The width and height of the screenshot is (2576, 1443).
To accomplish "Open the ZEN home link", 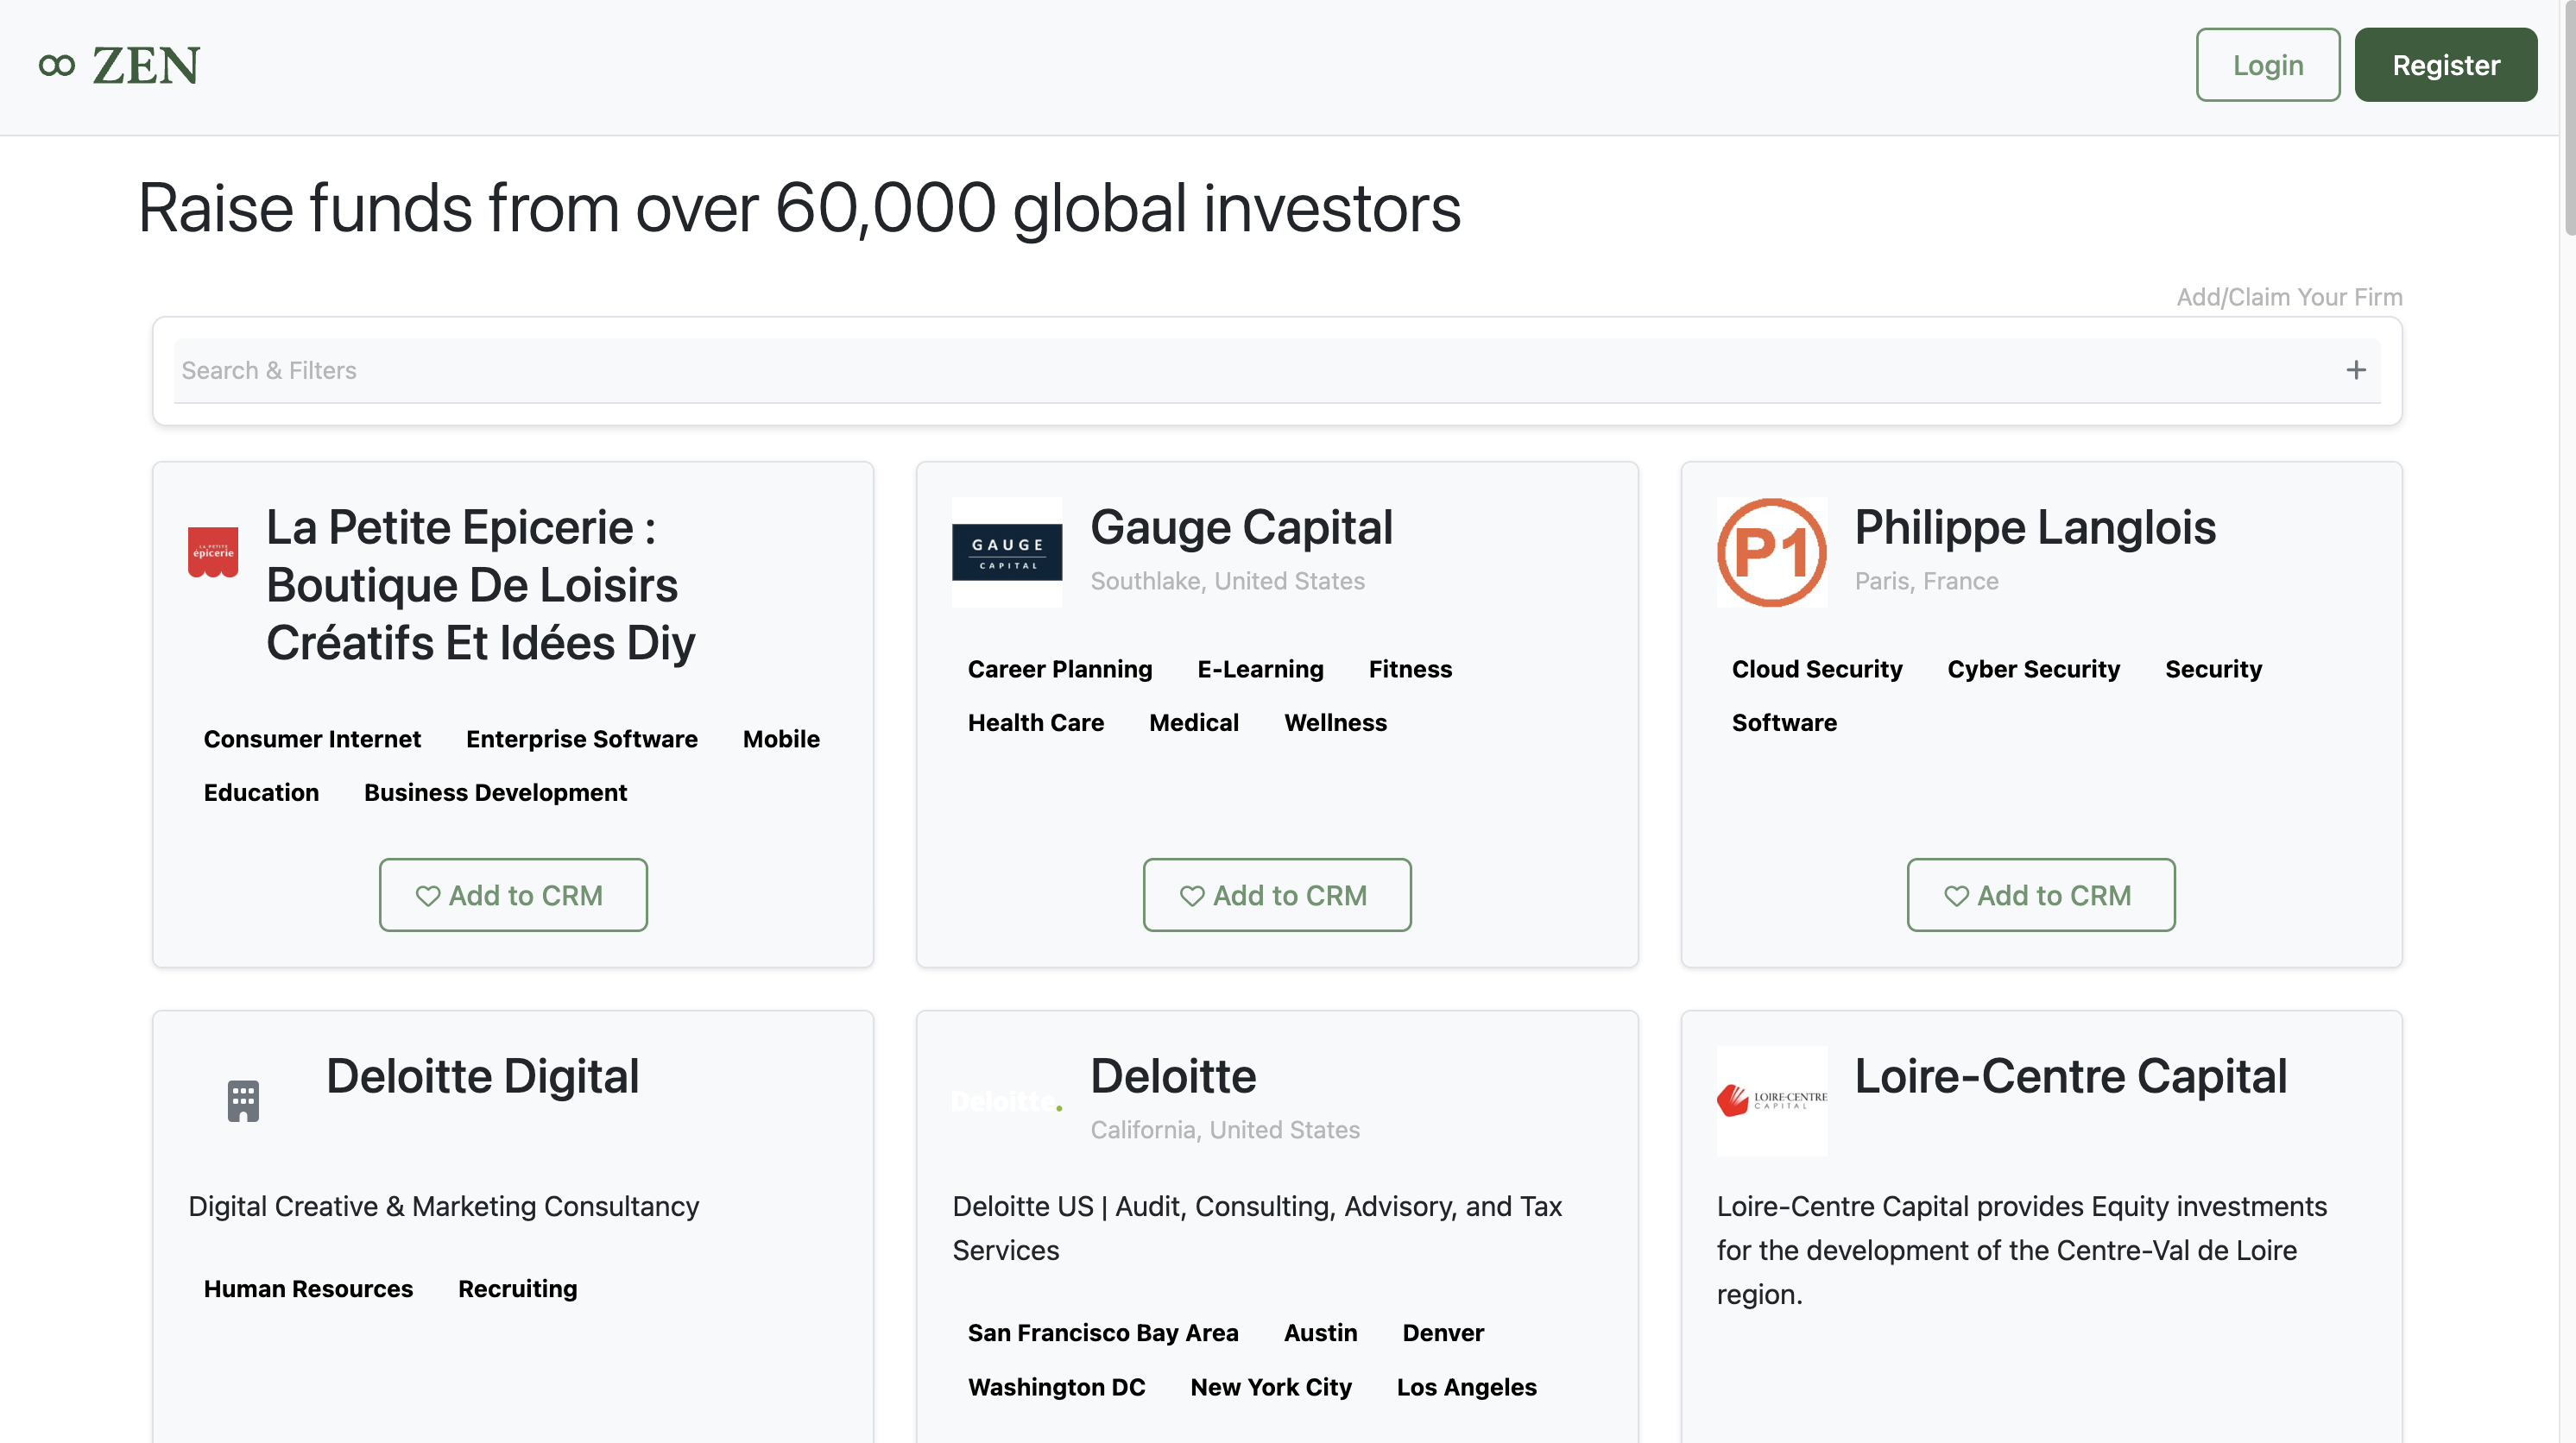I will [120, 66].
